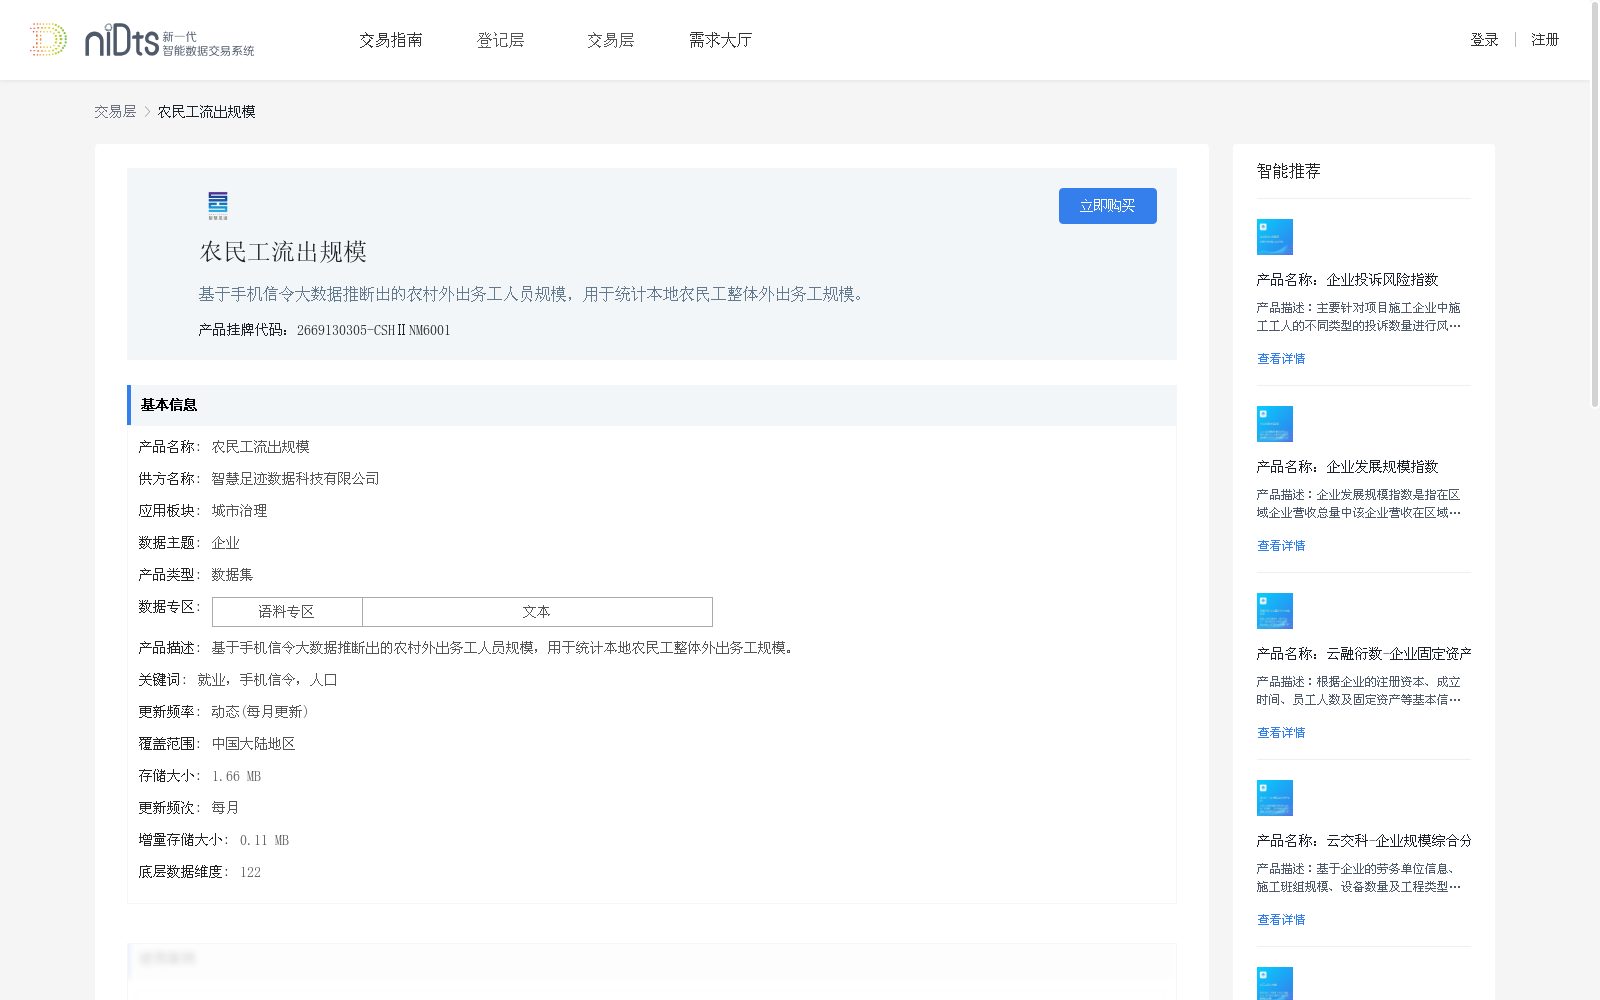Viewport: 1600px width, 1000px height.
Task: Open 查看详情 for 企业投诉风险指数
Action: click(1281, 359)
